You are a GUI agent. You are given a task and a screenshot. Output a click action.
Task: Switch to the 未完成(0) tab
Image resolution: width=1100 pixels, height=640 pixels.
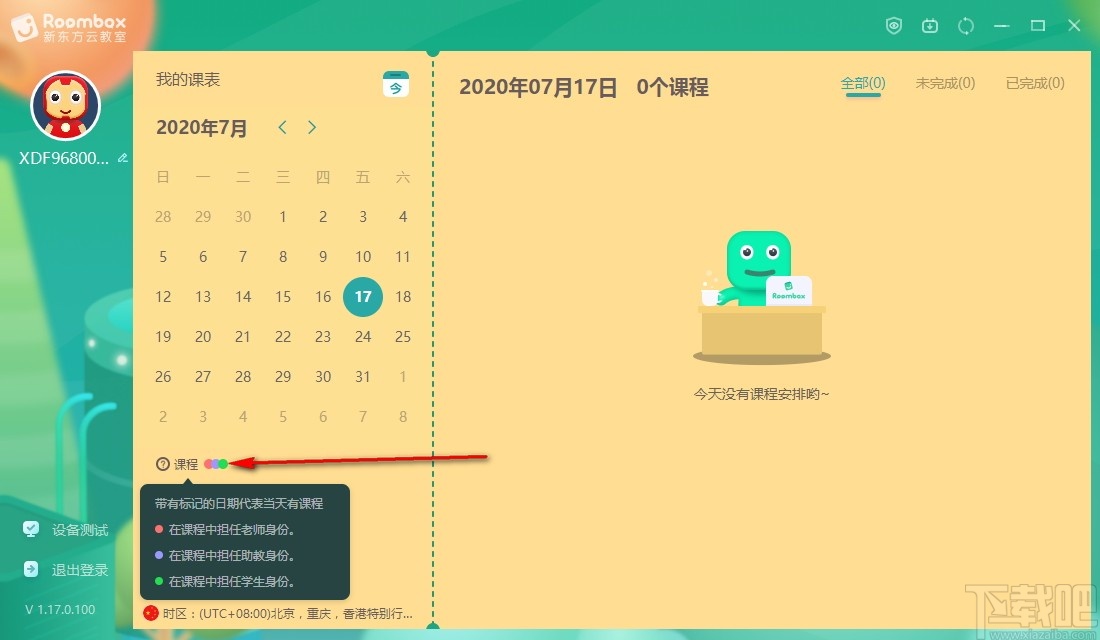pos(945,84)
